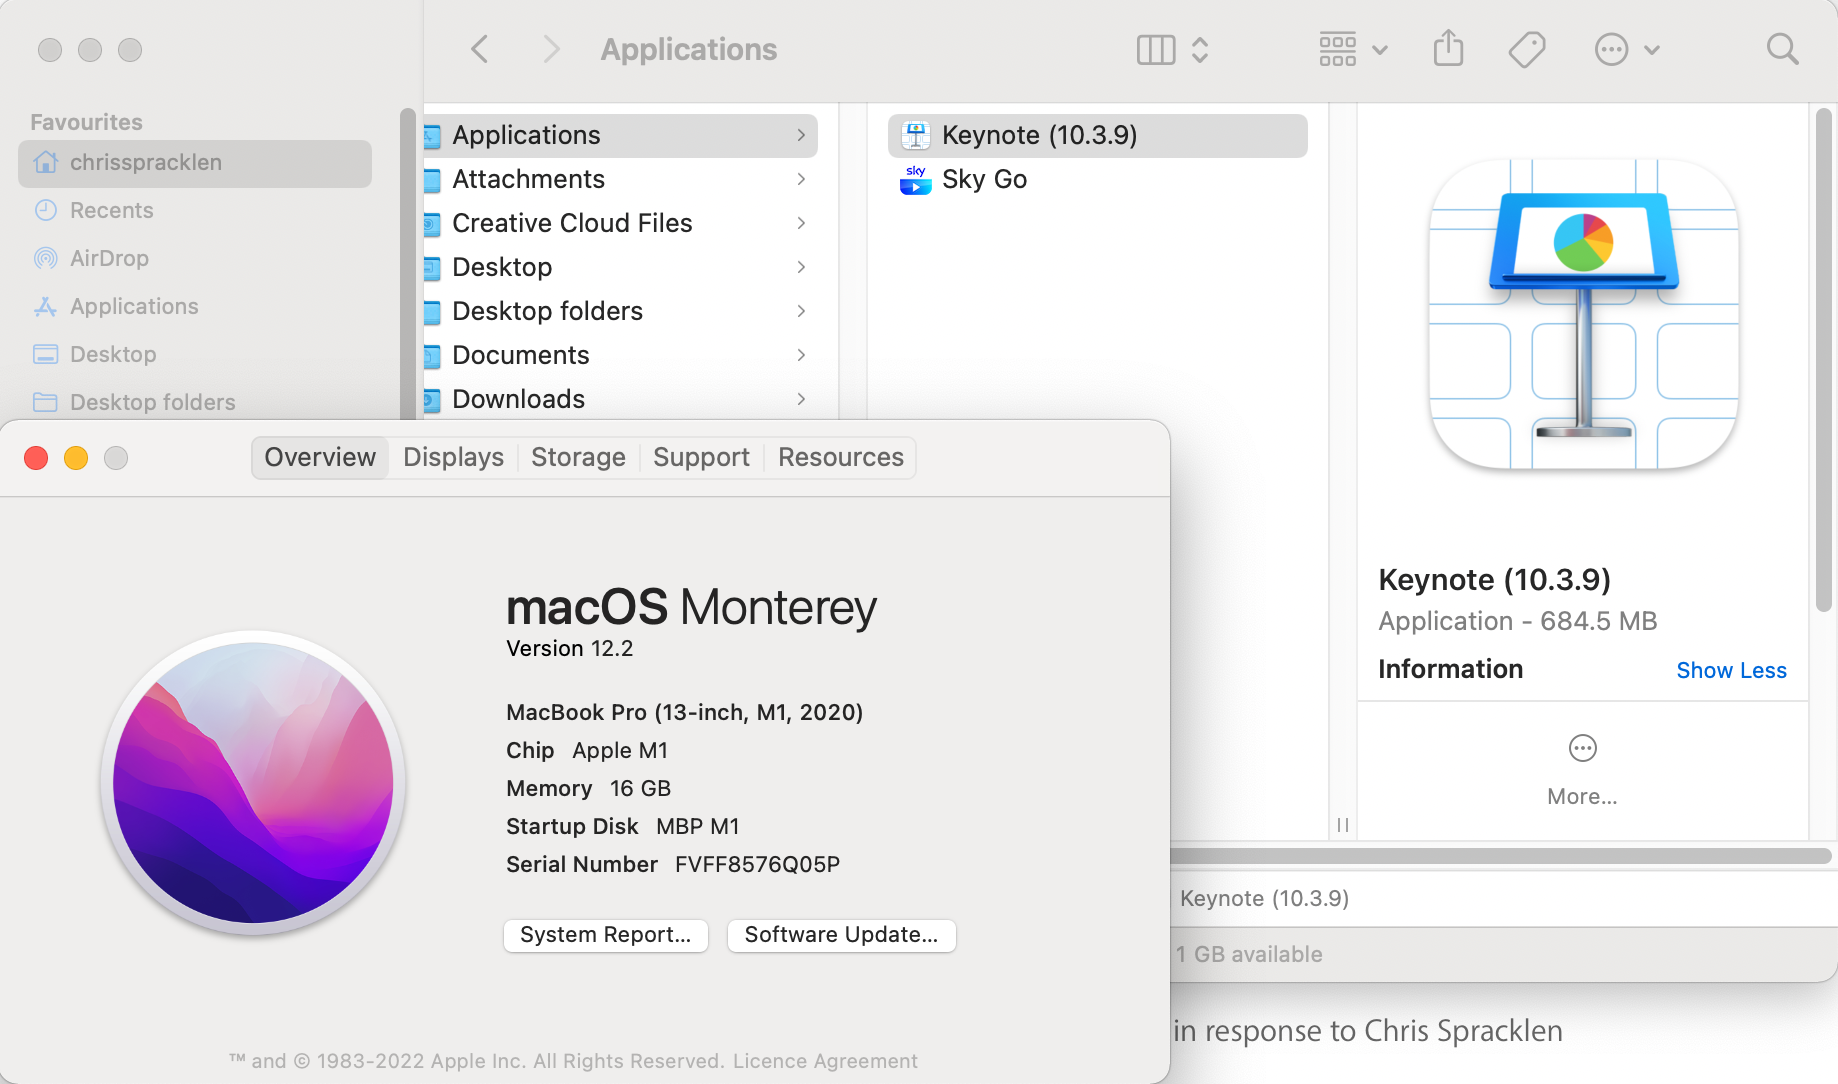This screenshot has height=1084, width=1838.
Task: Switch to the Displays tab
Action: click(x=453, y=457)
